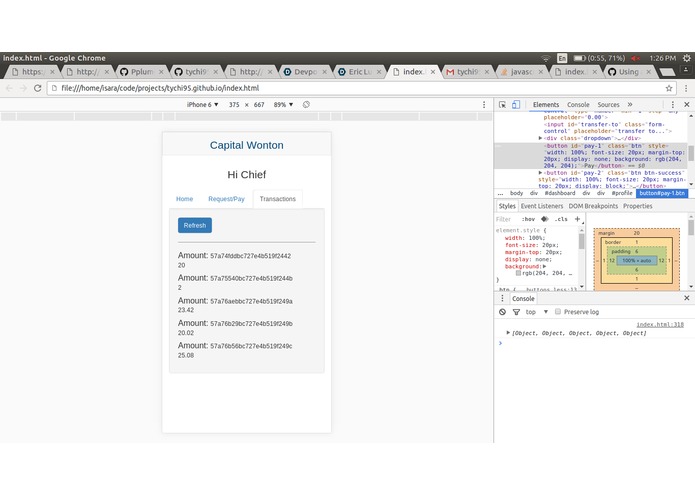Screen dimensions: 695x494
Task: Open the console top context dropdown
Action: pos(537,312)
